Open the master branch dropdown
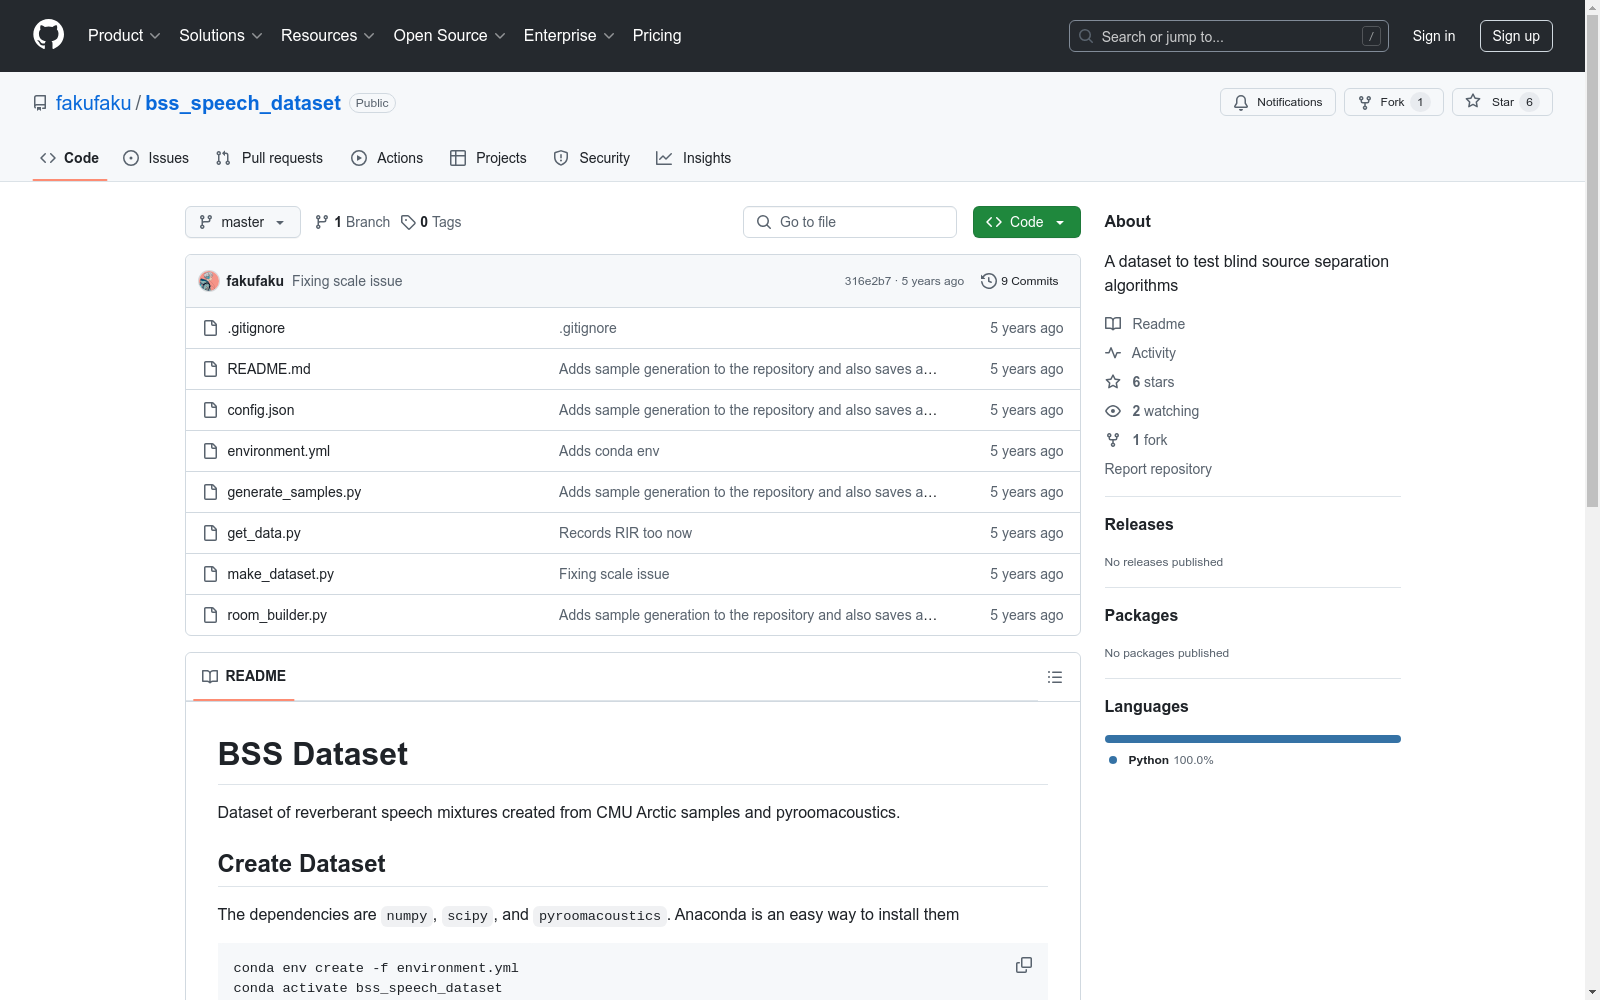The height and width of the screenshot is (1000, 1600). pos(243,222)
